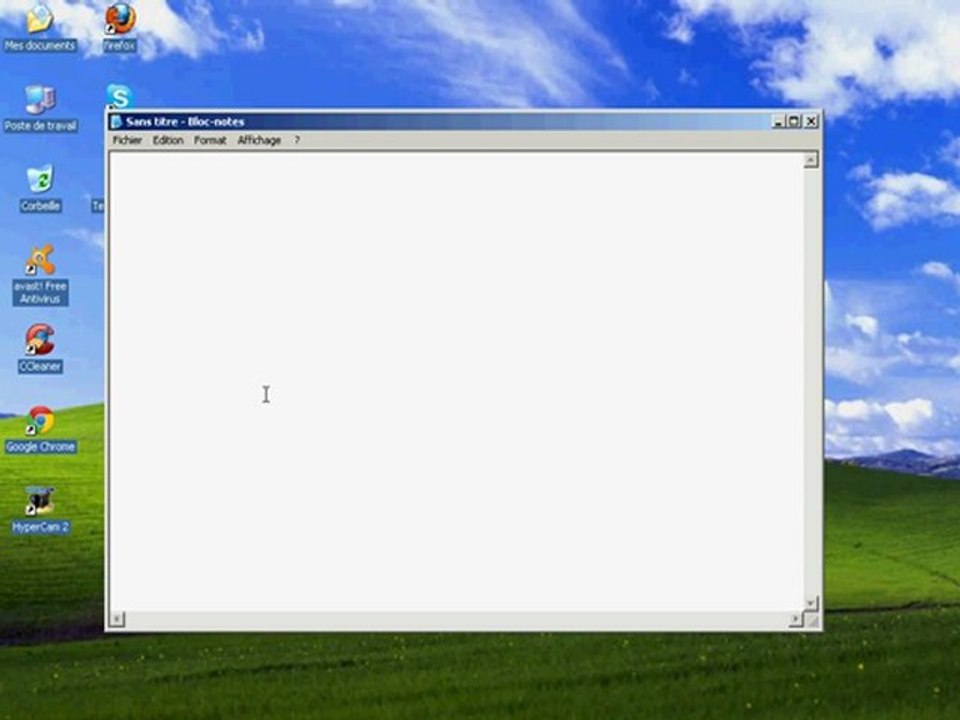Open the Fichier menu
The image size is (960, 720).
click(x=127, y=140)
